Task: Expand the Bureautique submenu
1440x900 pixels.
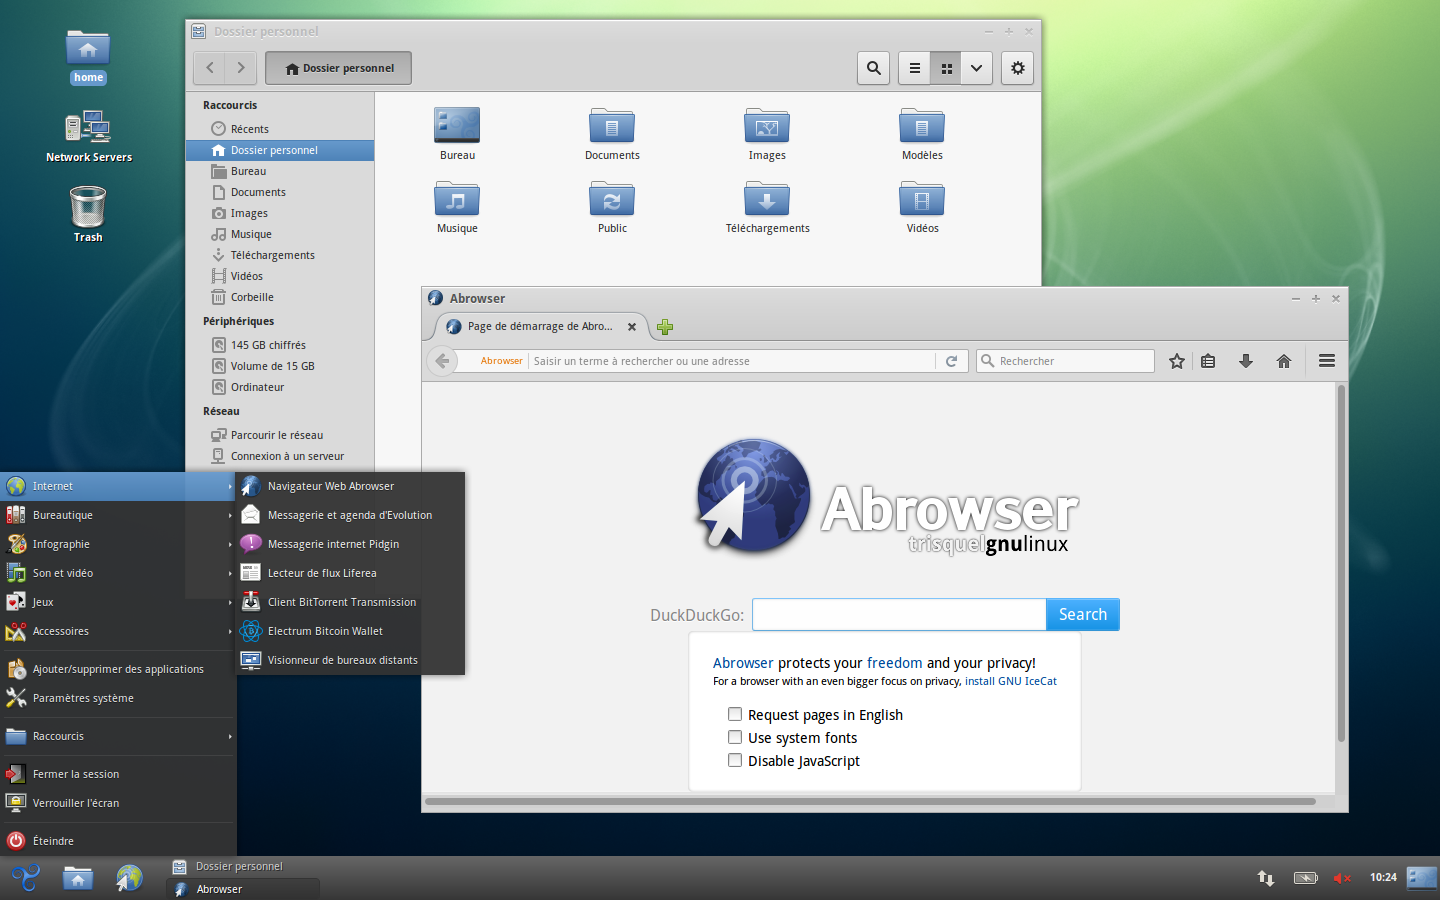Action: coord(118,515)
